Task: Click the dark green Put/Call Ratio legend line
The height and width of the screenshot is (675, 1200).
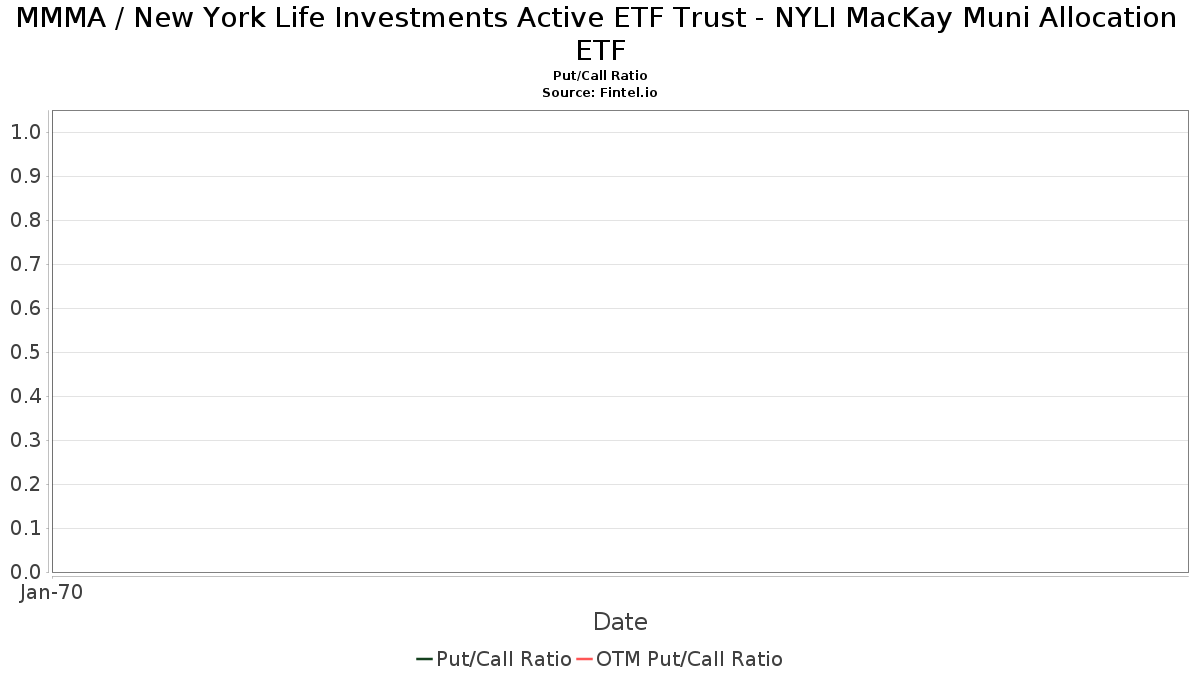Action: [x=424, y=659]
